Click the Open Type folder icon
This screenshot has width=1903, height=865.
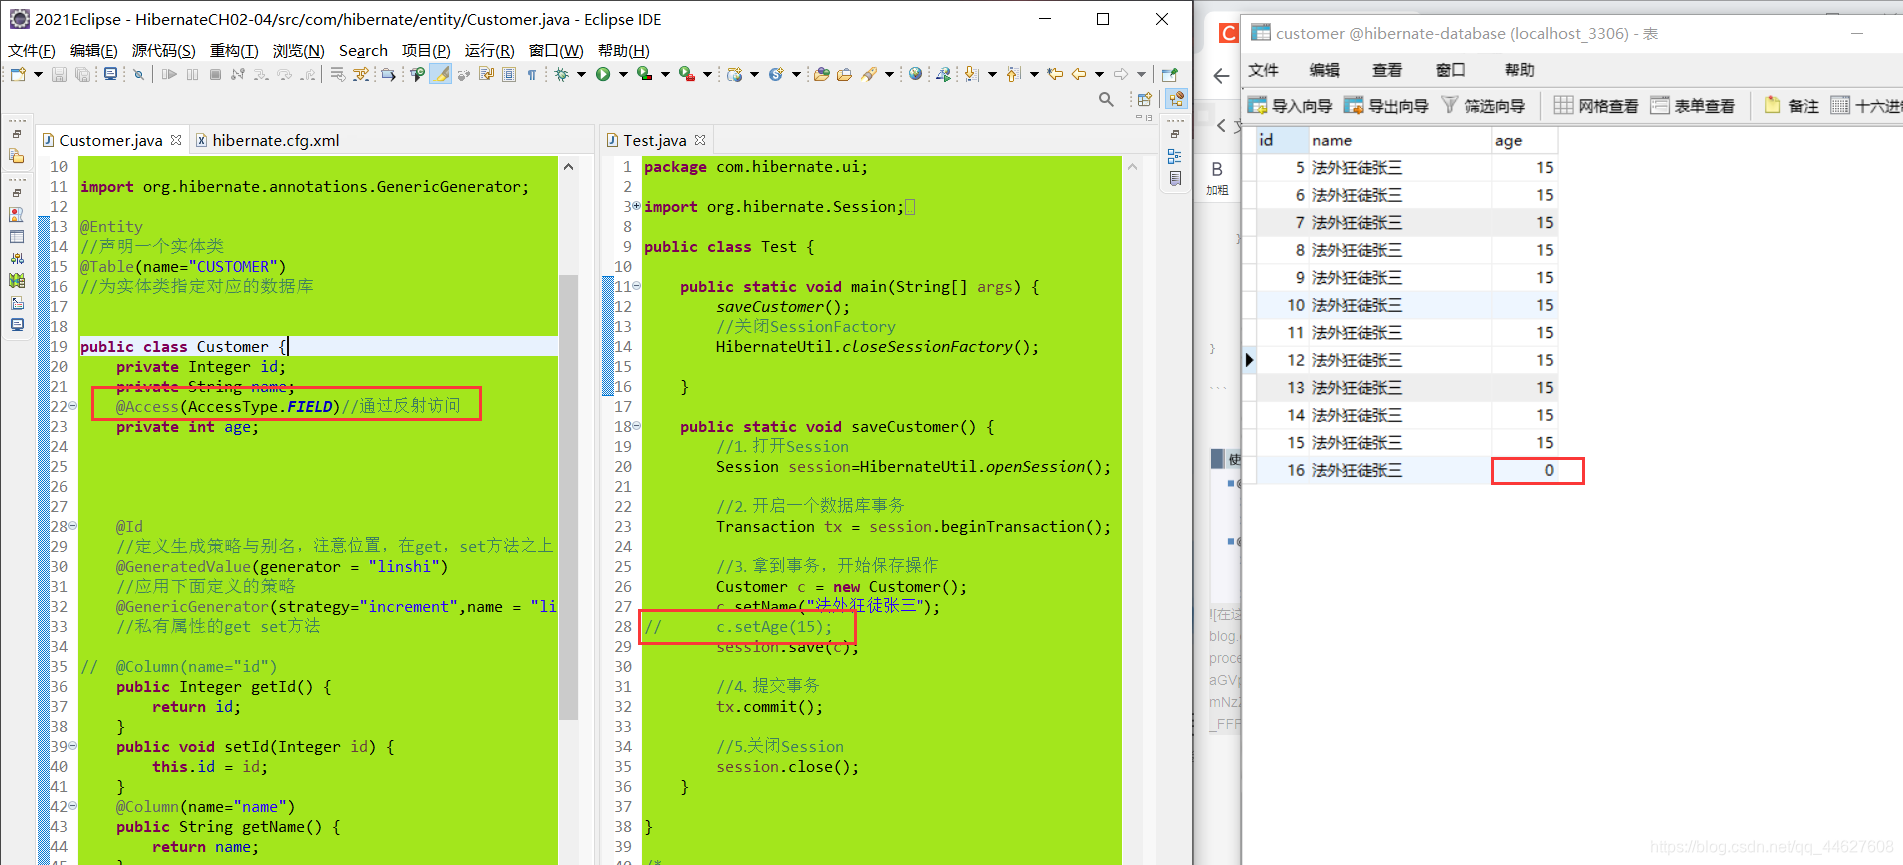822,74
